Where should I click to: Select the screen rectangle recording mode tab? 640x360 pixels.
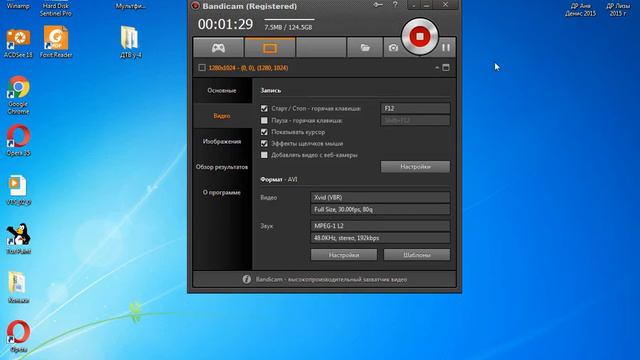click(x=270, y=48)
